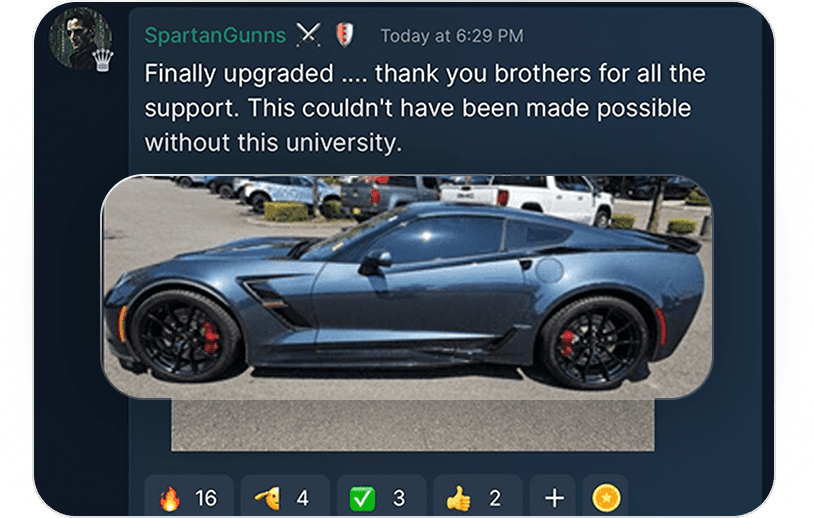The height and width of the screenshot is (518, 814).
Task: Click the word 'university' in the message
Action: click(344, 142)
